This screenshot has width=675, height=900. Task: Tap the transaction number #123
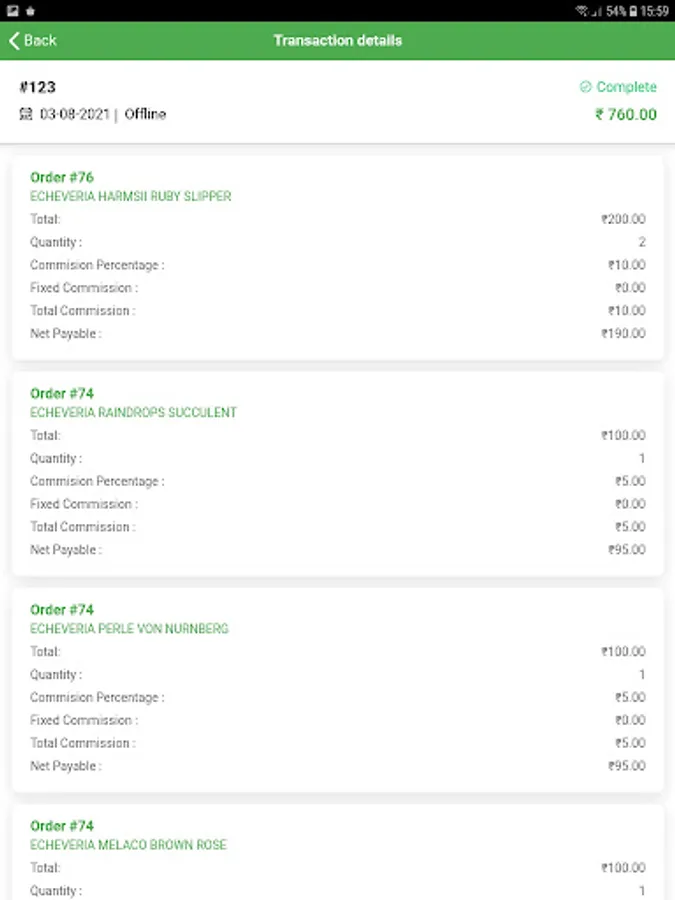click(x=38, y=87)
